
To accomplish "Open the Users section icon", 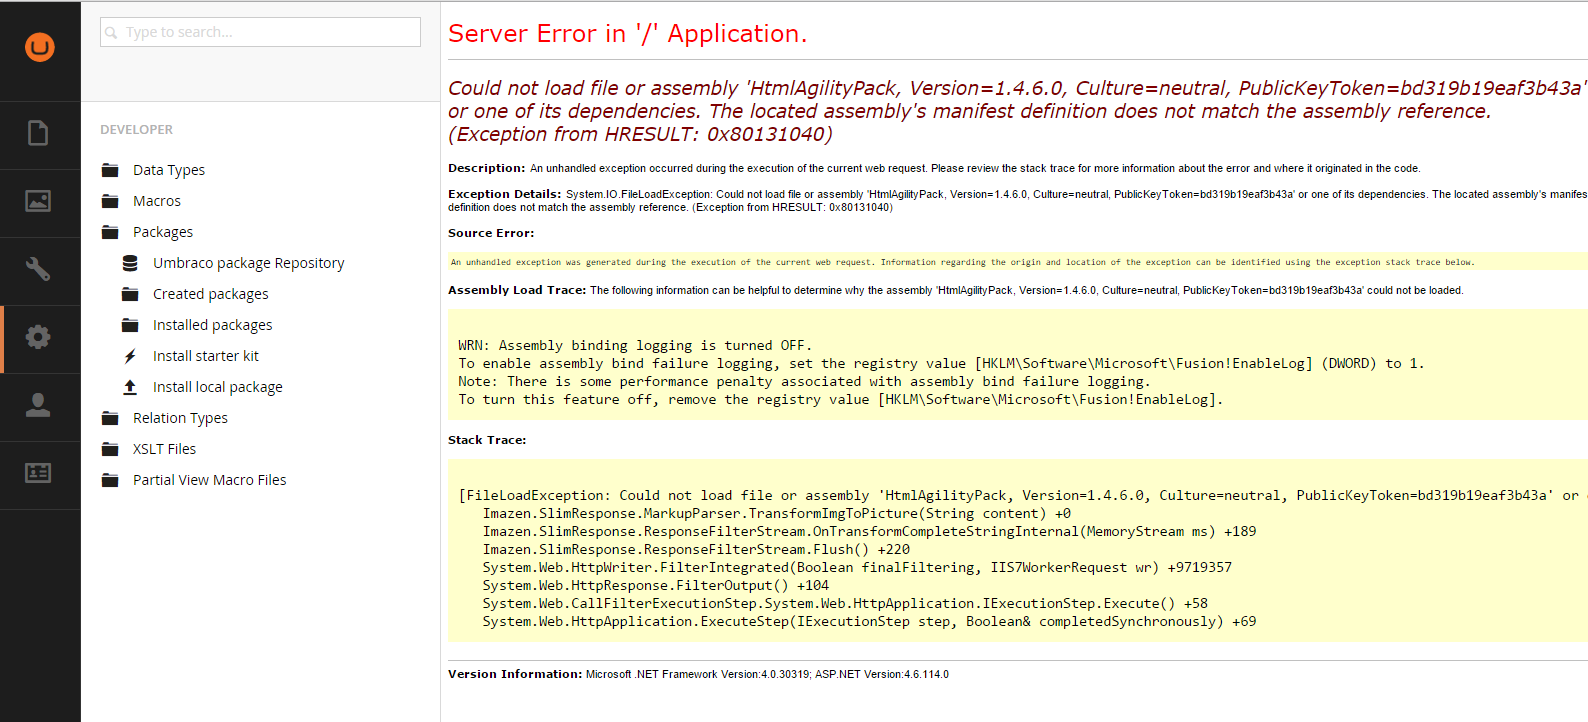I will [38, 405].
